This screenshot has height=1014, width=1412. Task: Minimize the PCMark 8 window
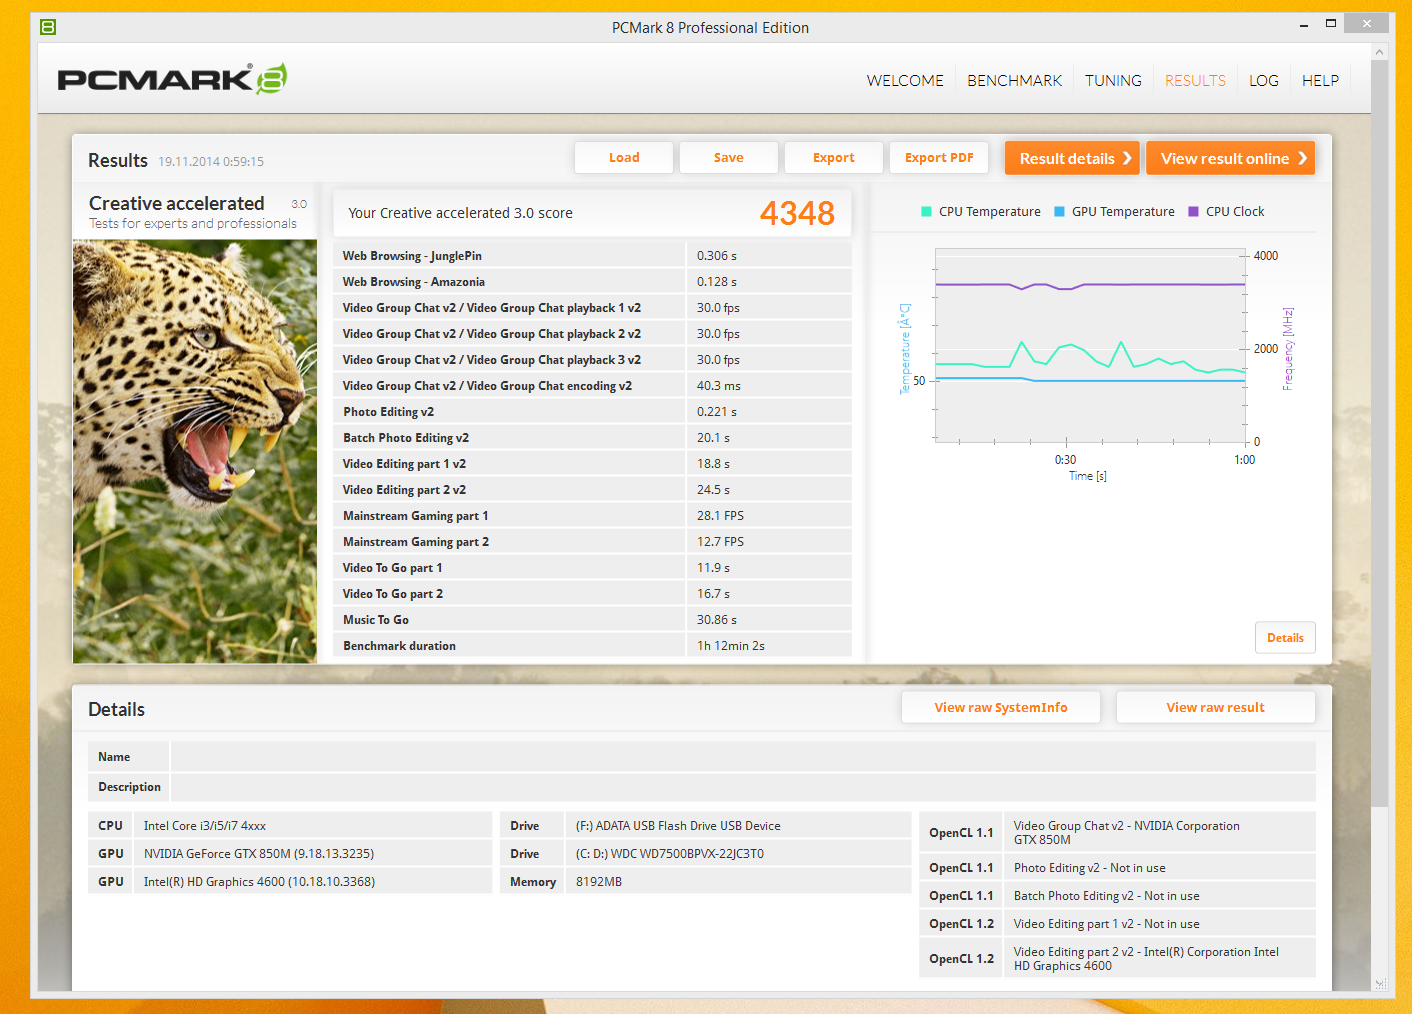tap(1304, 25)
